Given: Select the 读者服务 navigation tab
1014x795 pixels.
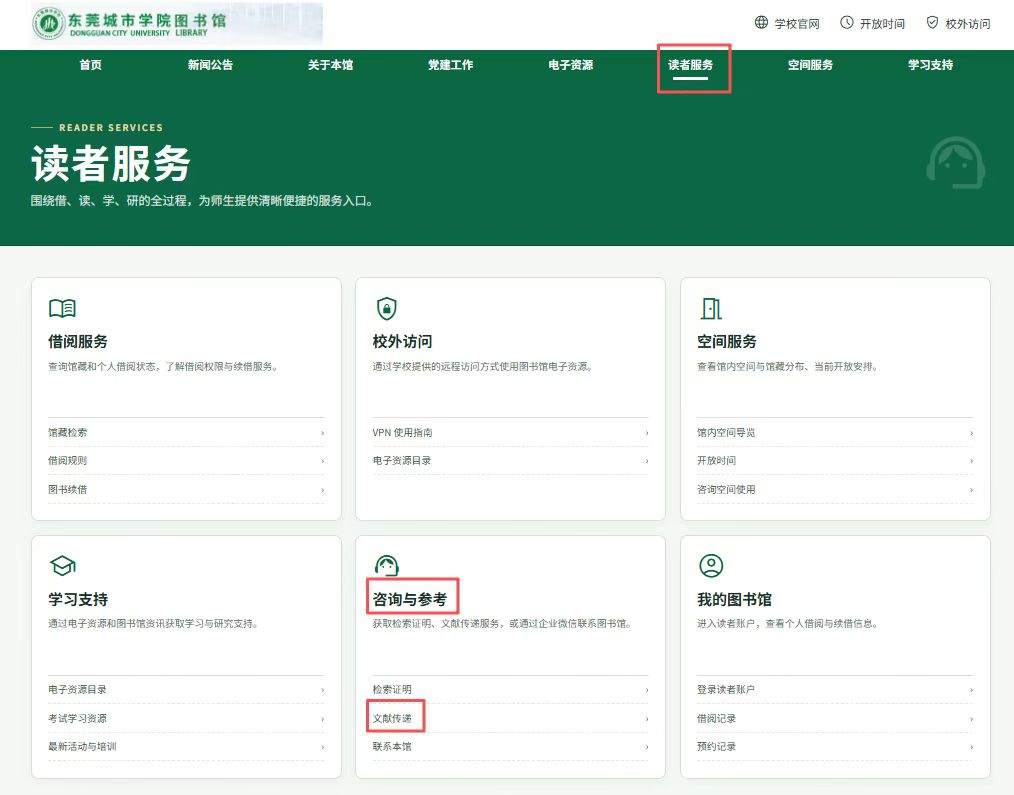Looking at the screenshot, I should click(691, 65).
